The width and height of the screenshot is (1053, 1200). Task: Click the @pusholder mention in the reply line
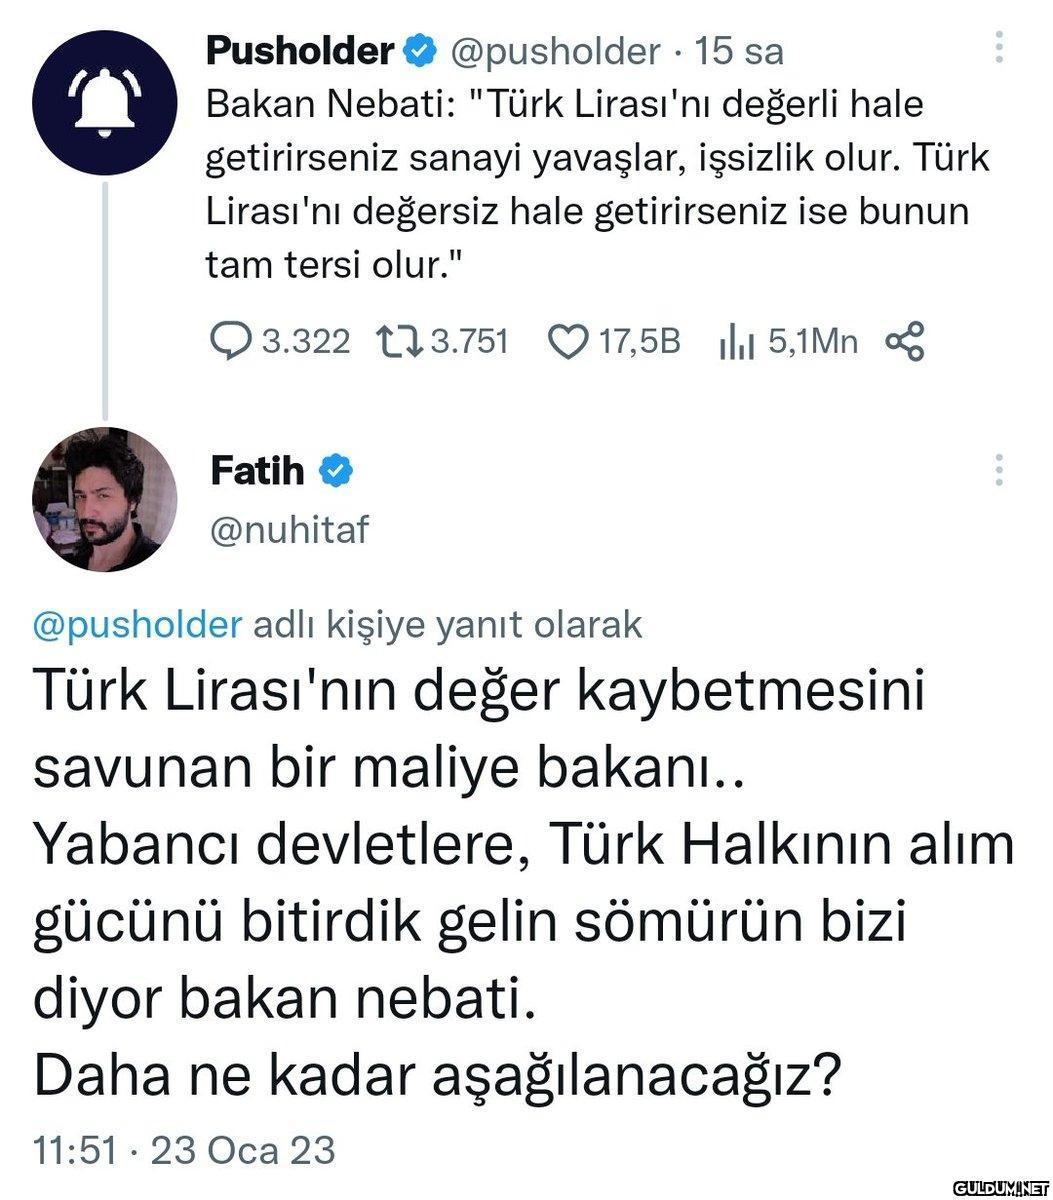(x=138, y=624)
